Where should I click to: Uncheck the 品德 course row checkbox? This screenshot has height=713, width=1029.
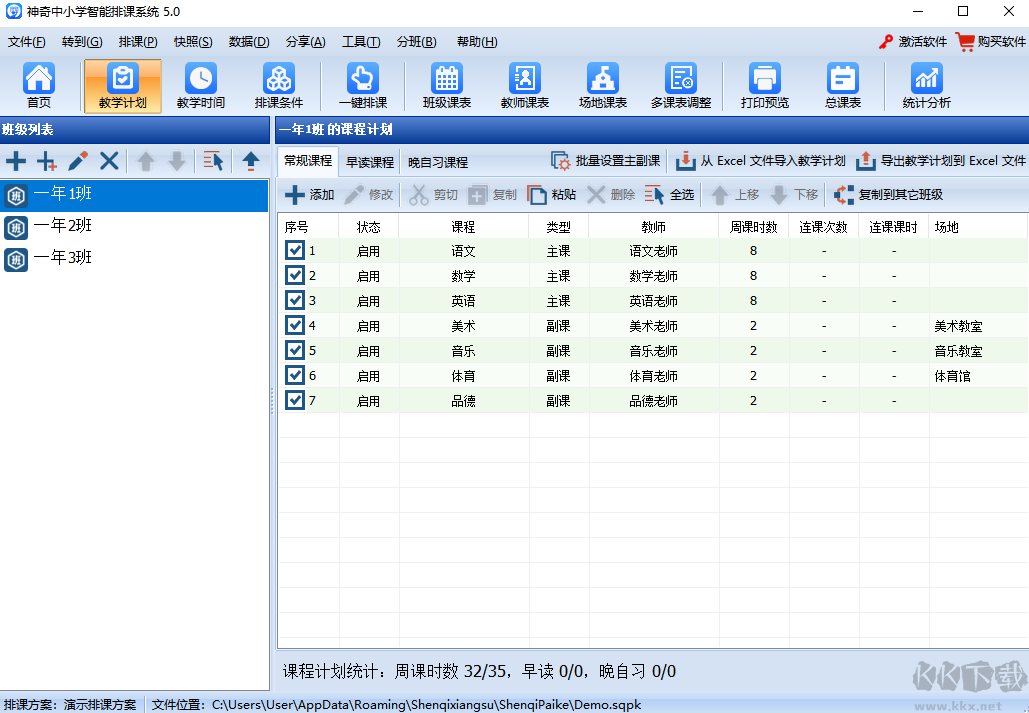point(294,401)
